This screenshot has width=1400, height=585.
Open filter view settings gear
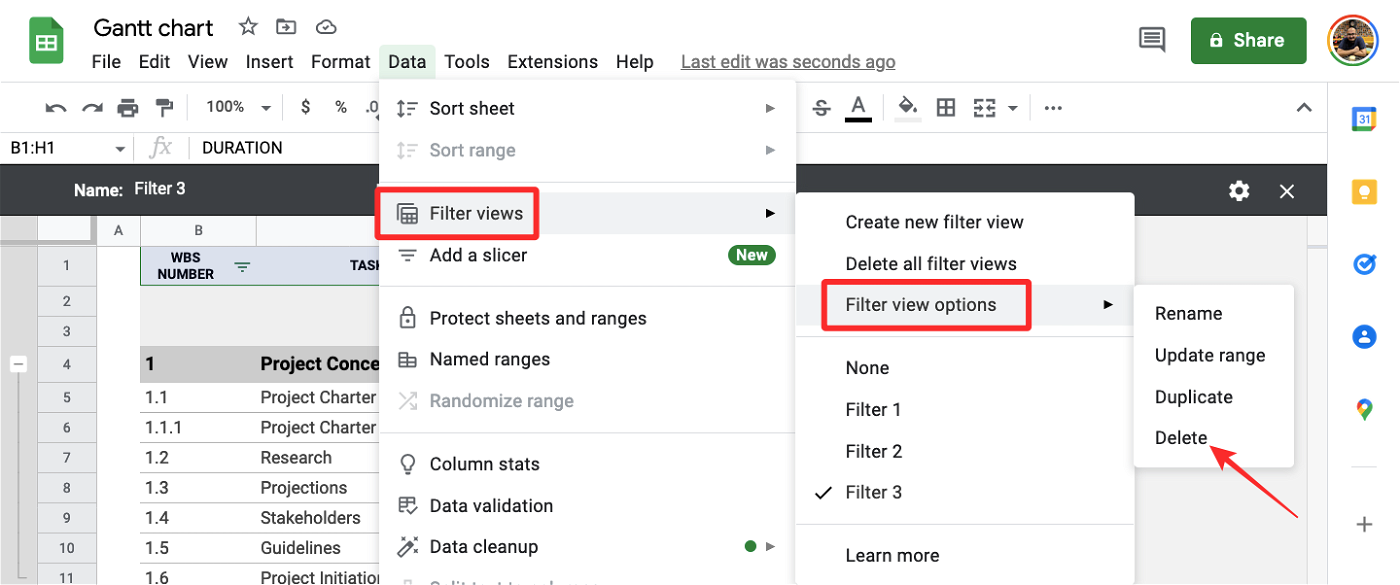click(x=1239, y=190)
